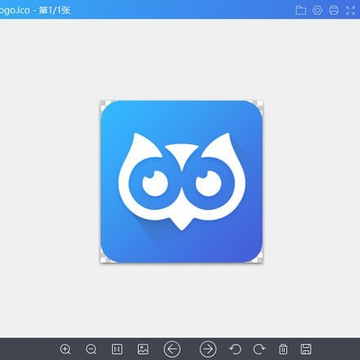Enter fullscreen with the four-arrows icon
This screenshot has width=360, height=360.
coord(350,10)
